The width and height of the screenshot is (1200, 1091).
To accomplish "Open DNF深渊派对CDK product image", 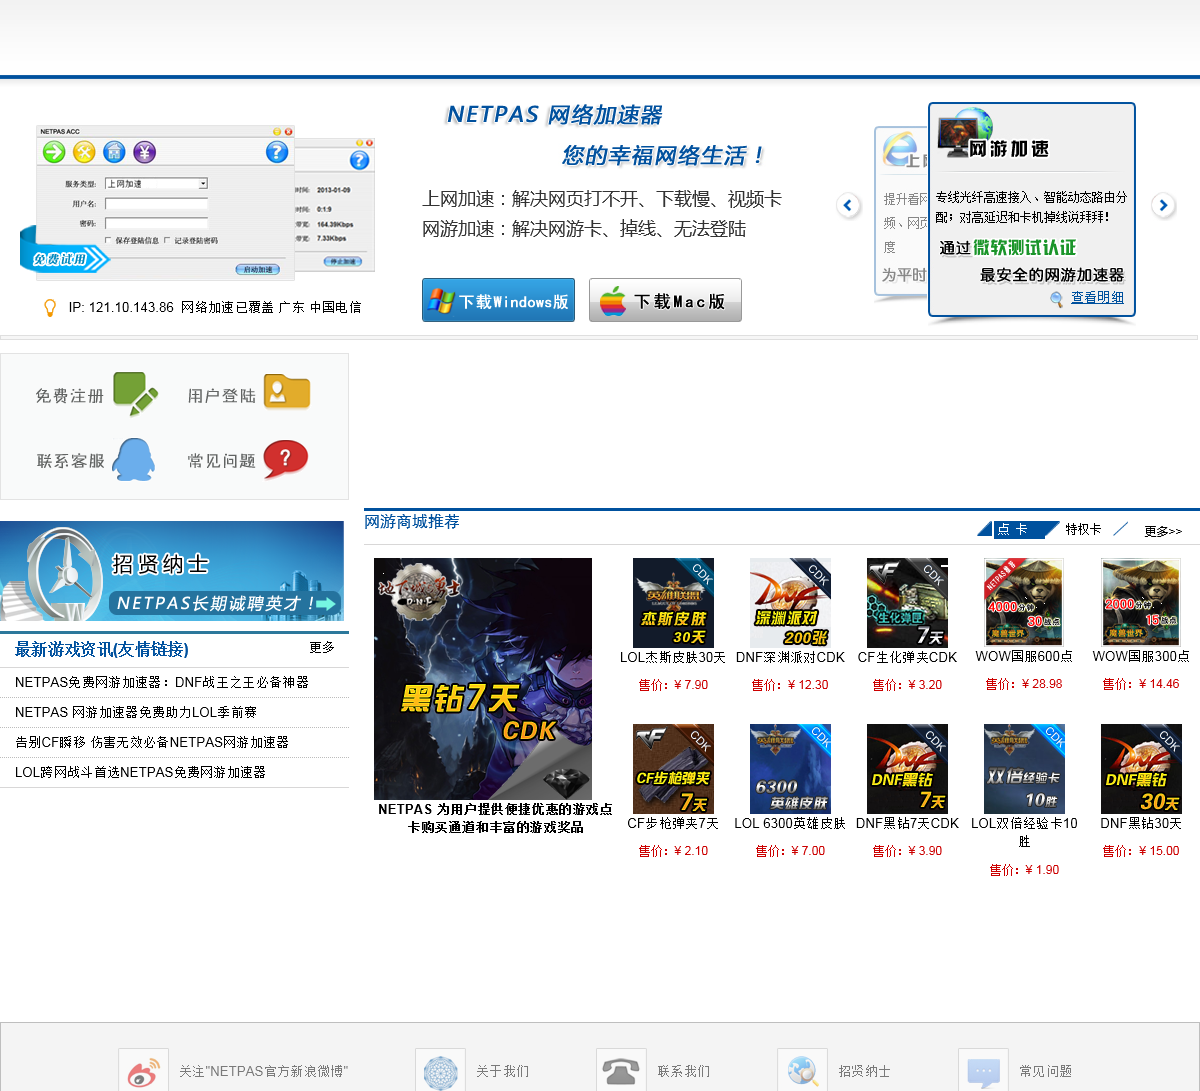I will [x=790, y=603].
